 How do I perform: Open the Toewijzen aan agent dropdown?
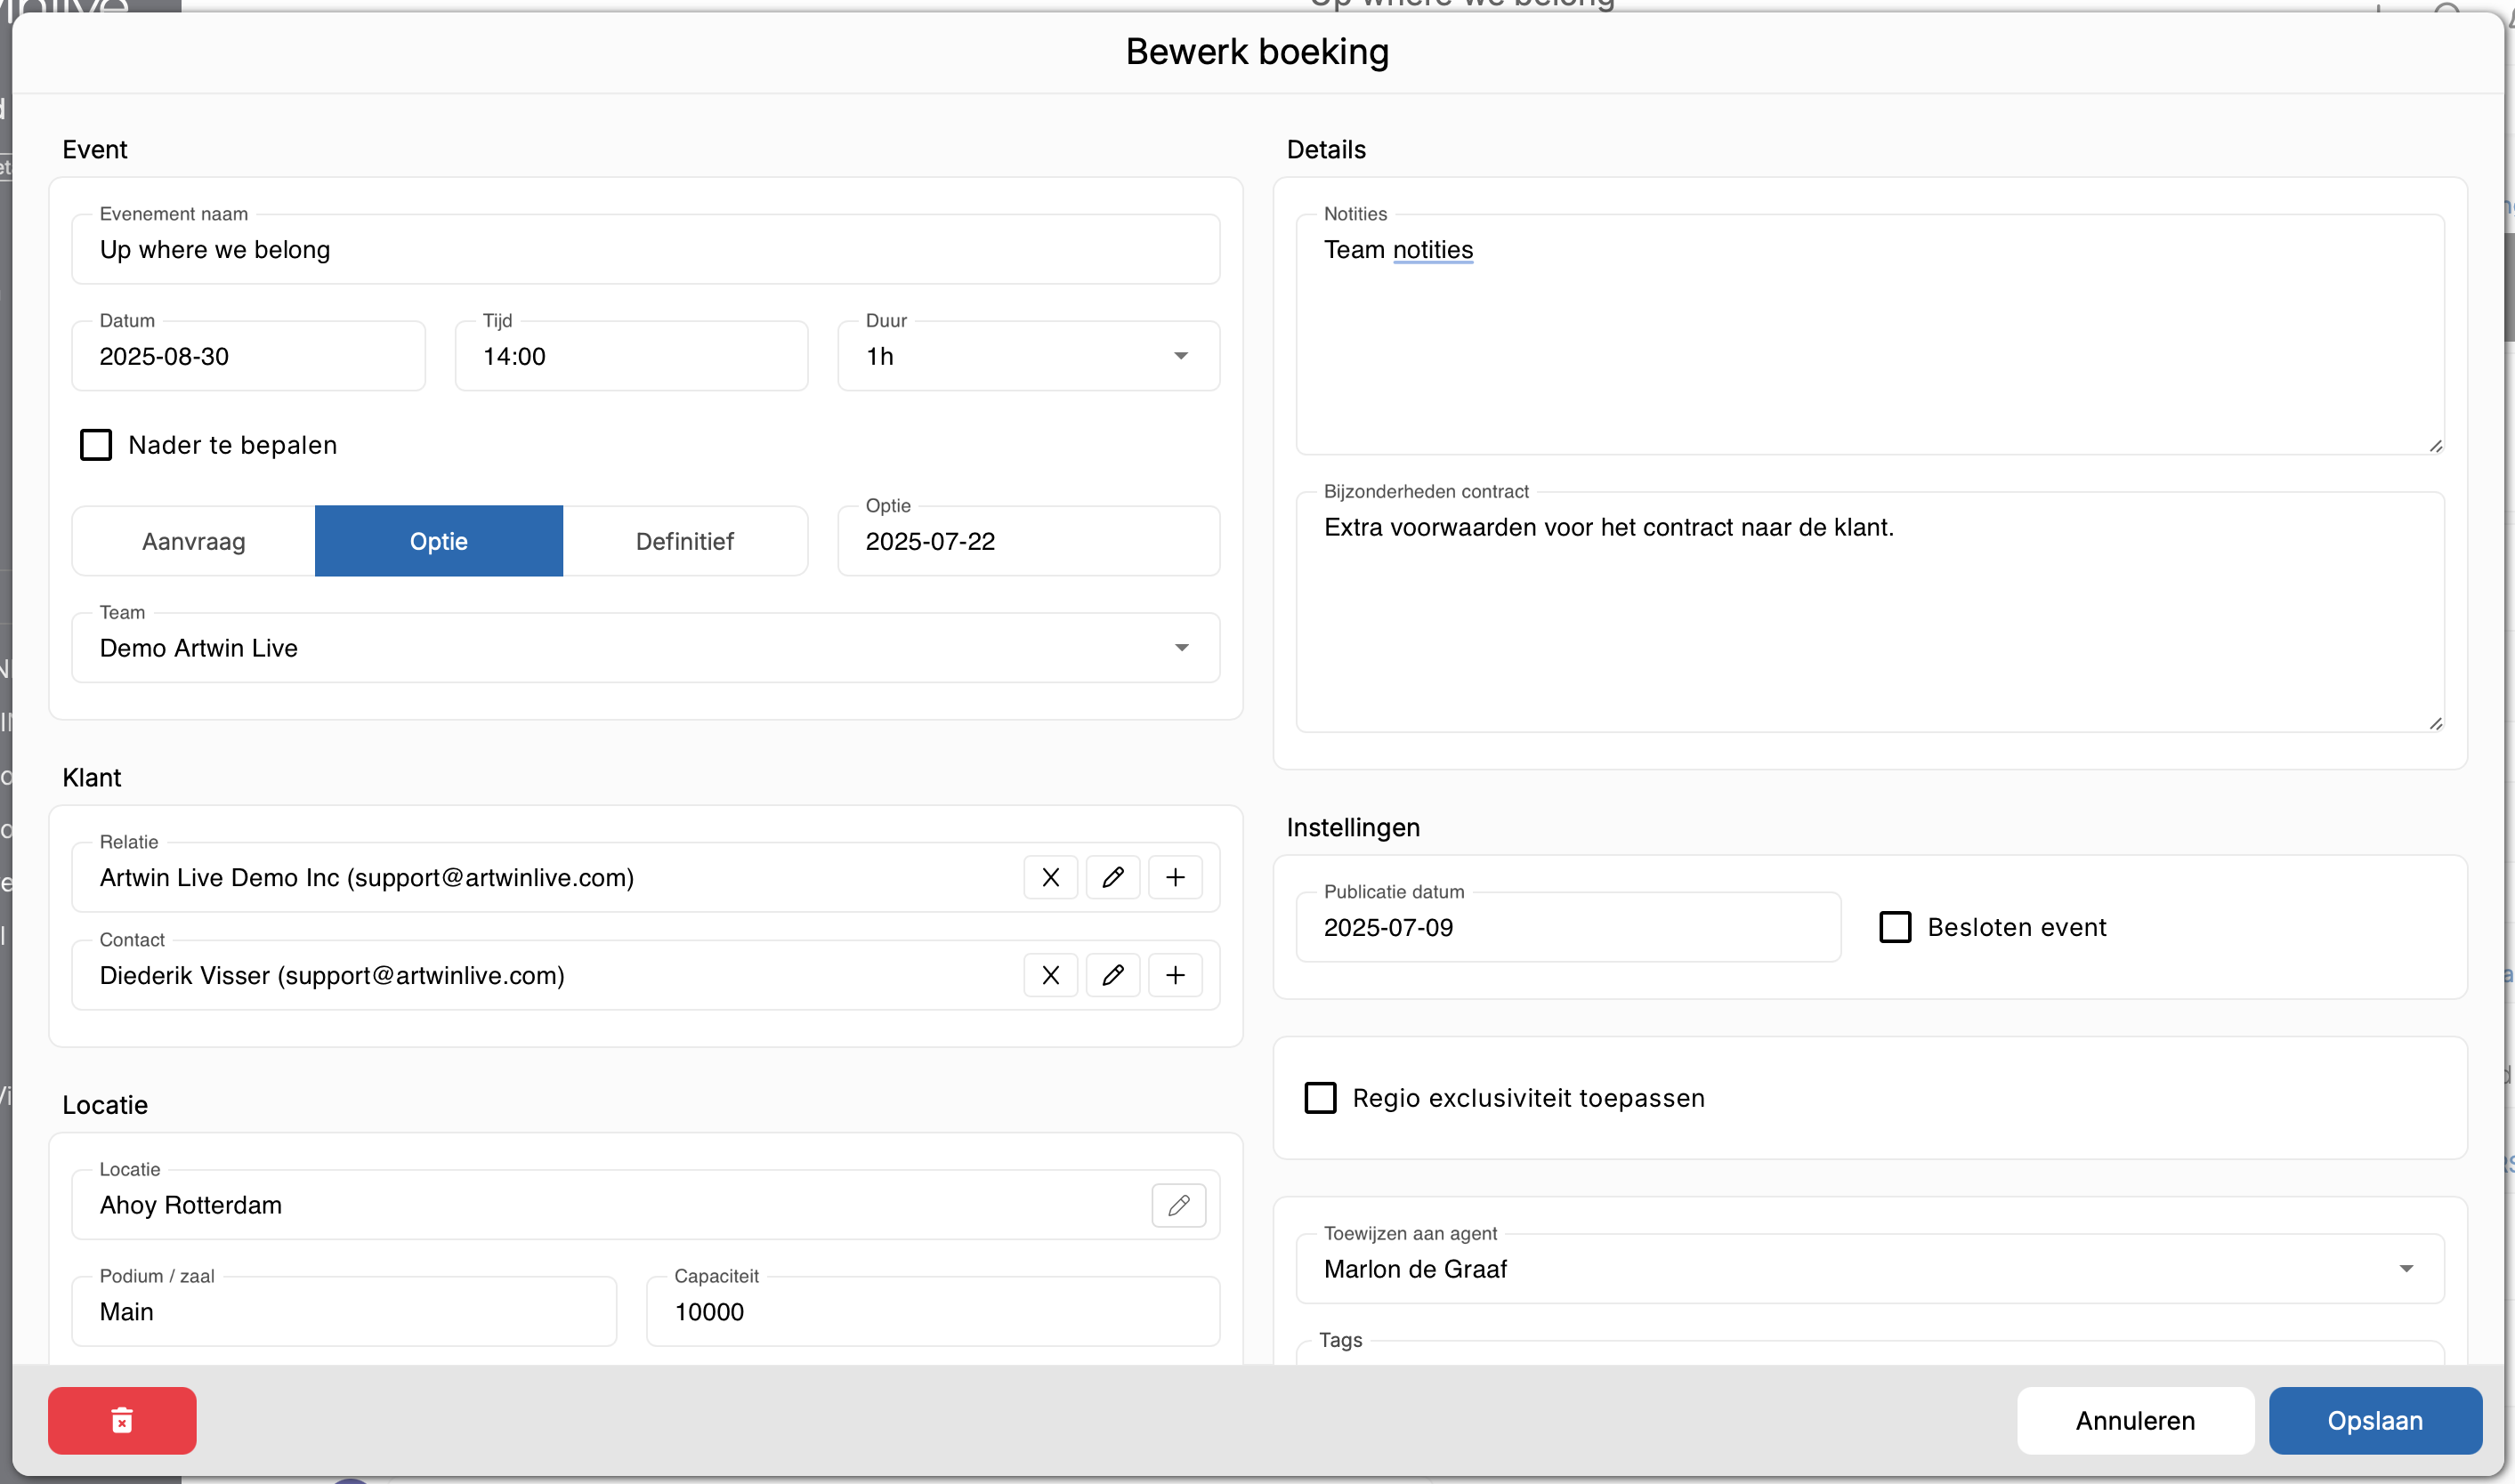pos(1870,1269)
